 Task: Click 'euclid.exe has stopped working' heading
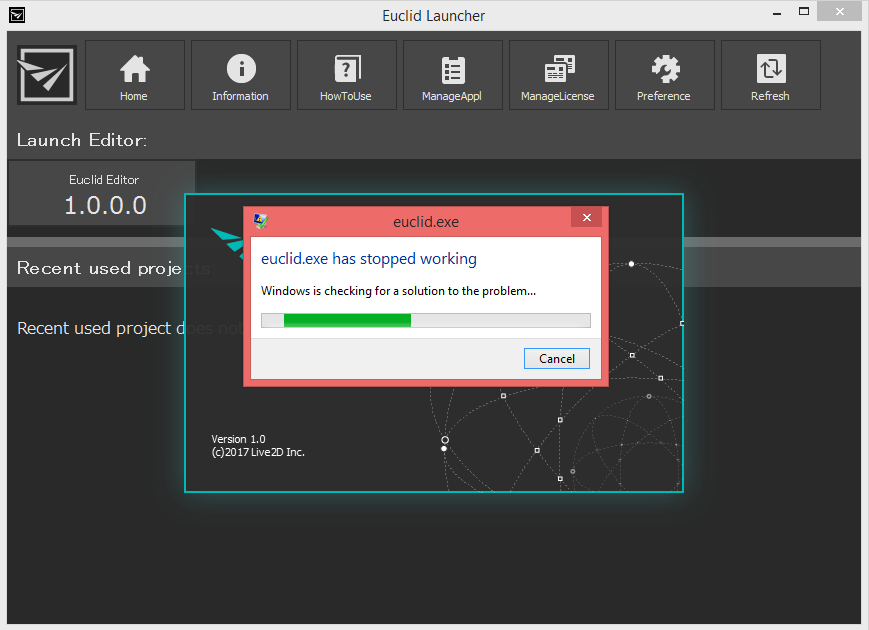pos(369,259)
